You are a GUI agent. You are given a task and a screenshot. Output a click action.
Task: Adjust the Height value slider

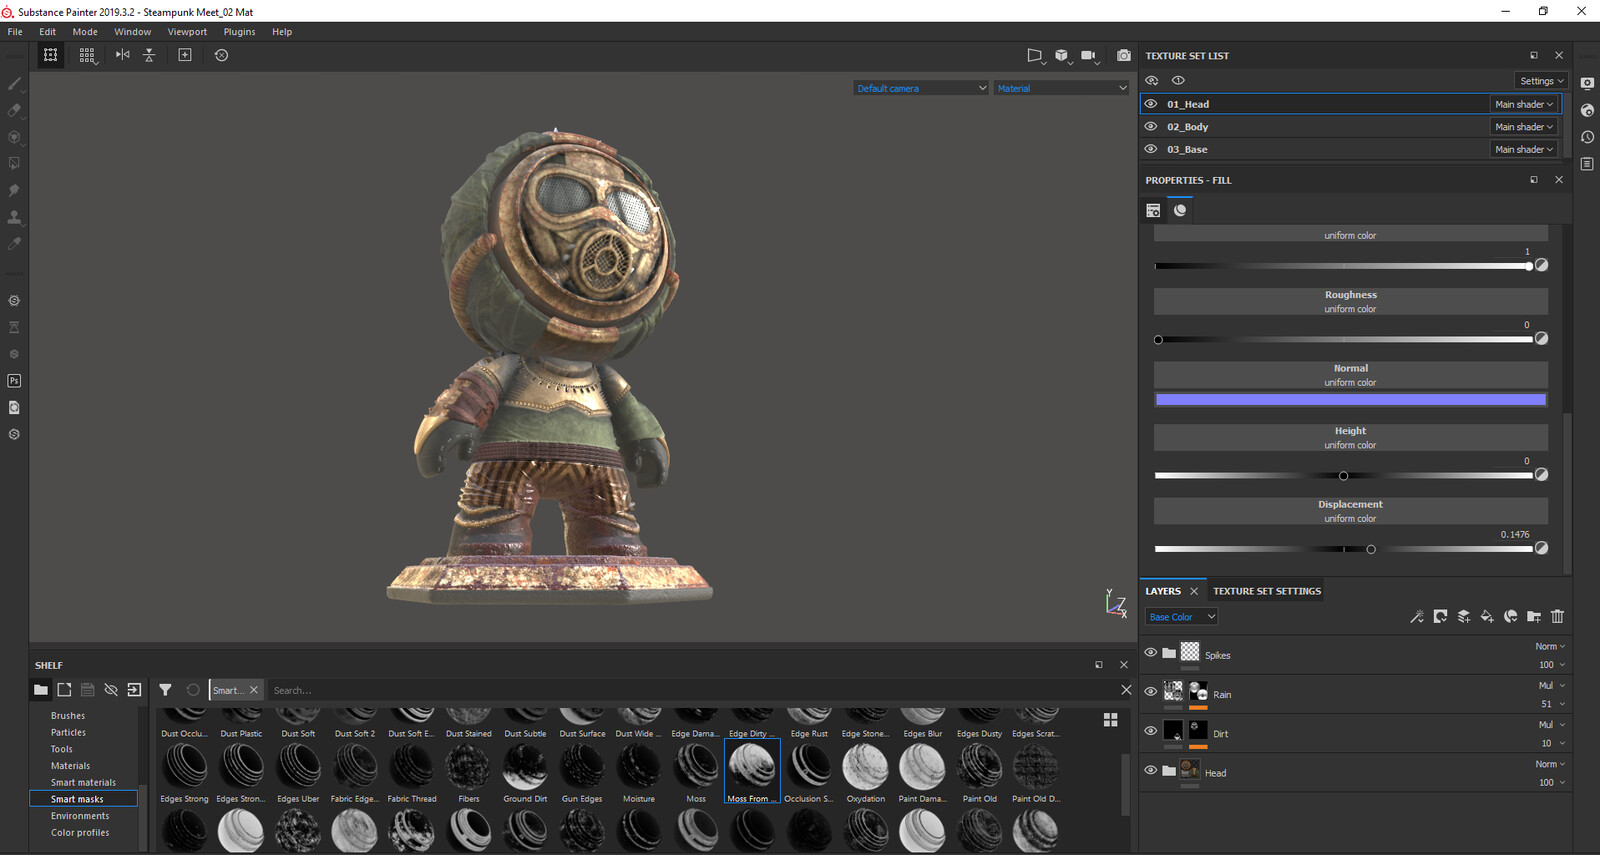[x=1344, y=476]
